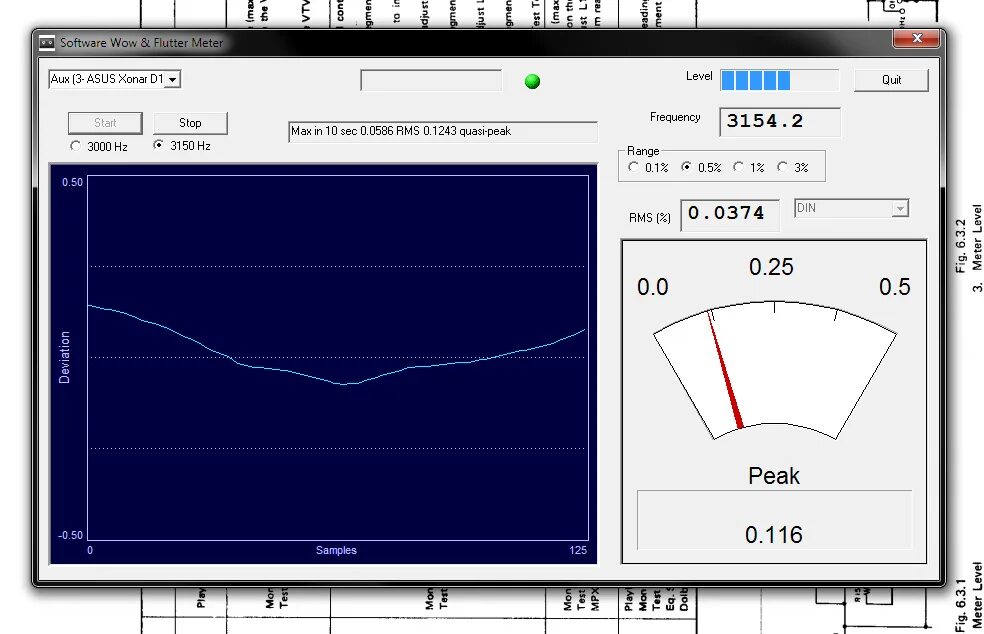The height and width of the screenshot is (634, 984).
Task: Click the Quit button
Action: click(891, 80)
